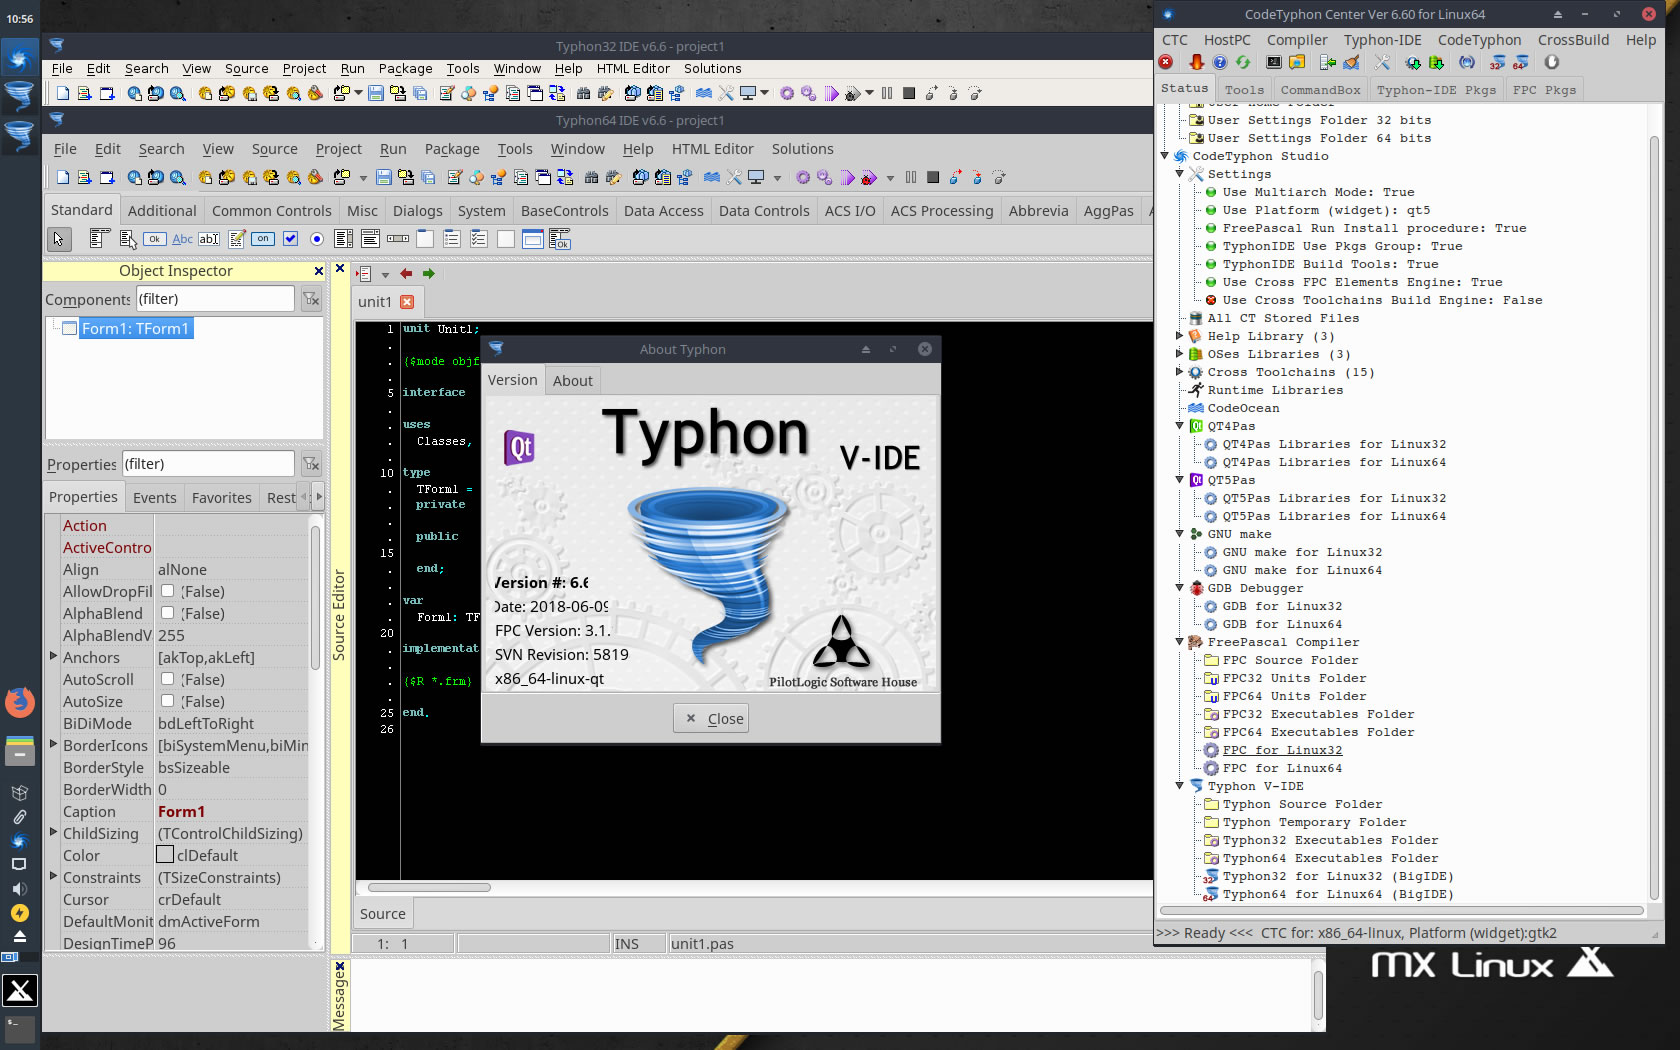Pick the TToggleBox 'on' component icon
This screenshot has width=1680, height=1050.
[x=263, y=239]
